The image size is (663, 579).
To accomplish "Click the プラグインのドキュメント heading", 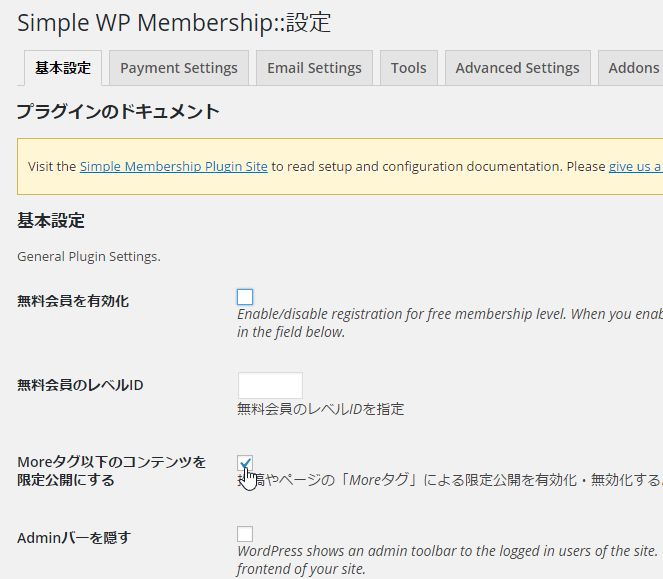I will (118, 112).
